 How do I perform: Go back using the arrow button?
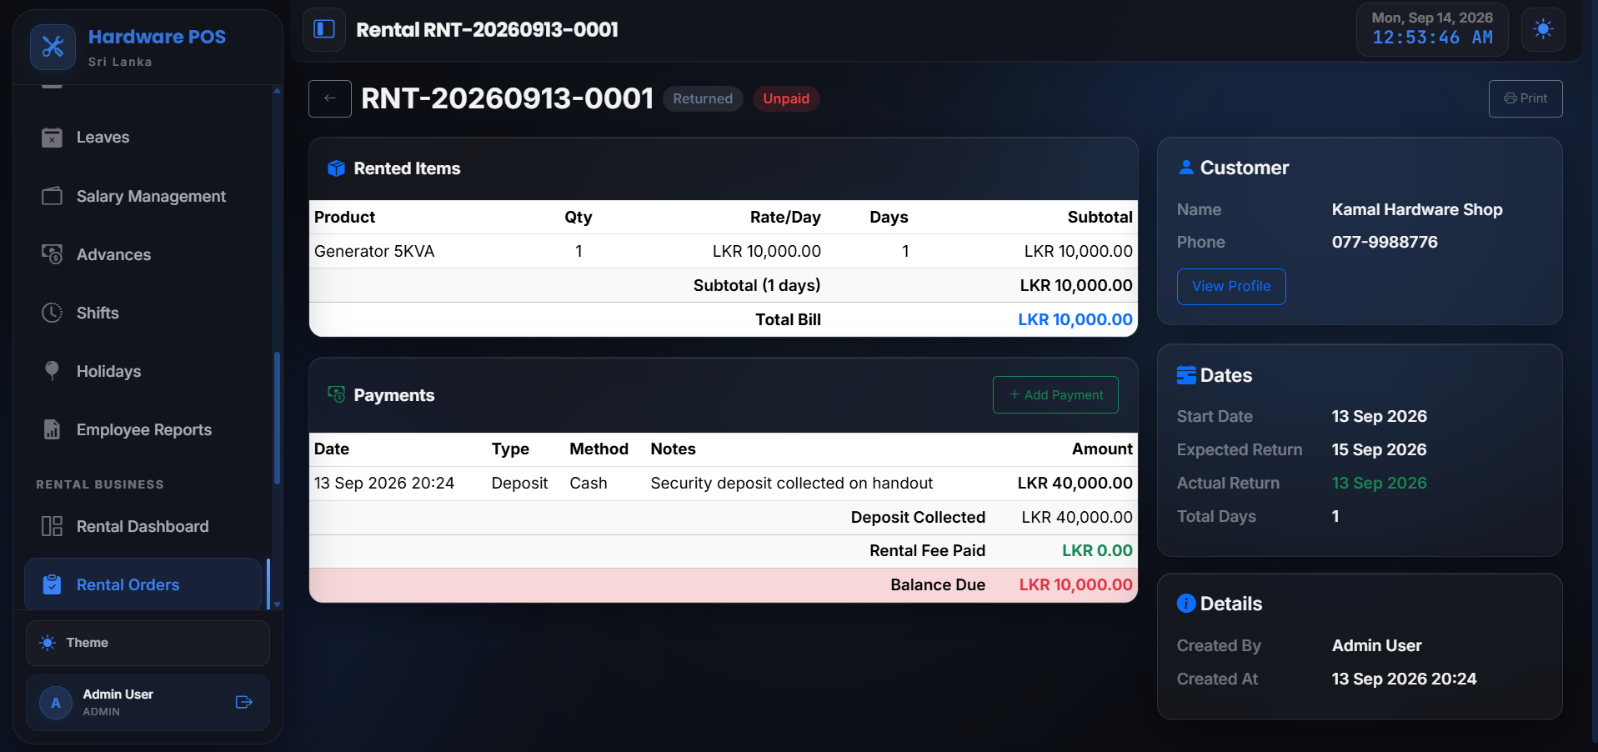330,99
